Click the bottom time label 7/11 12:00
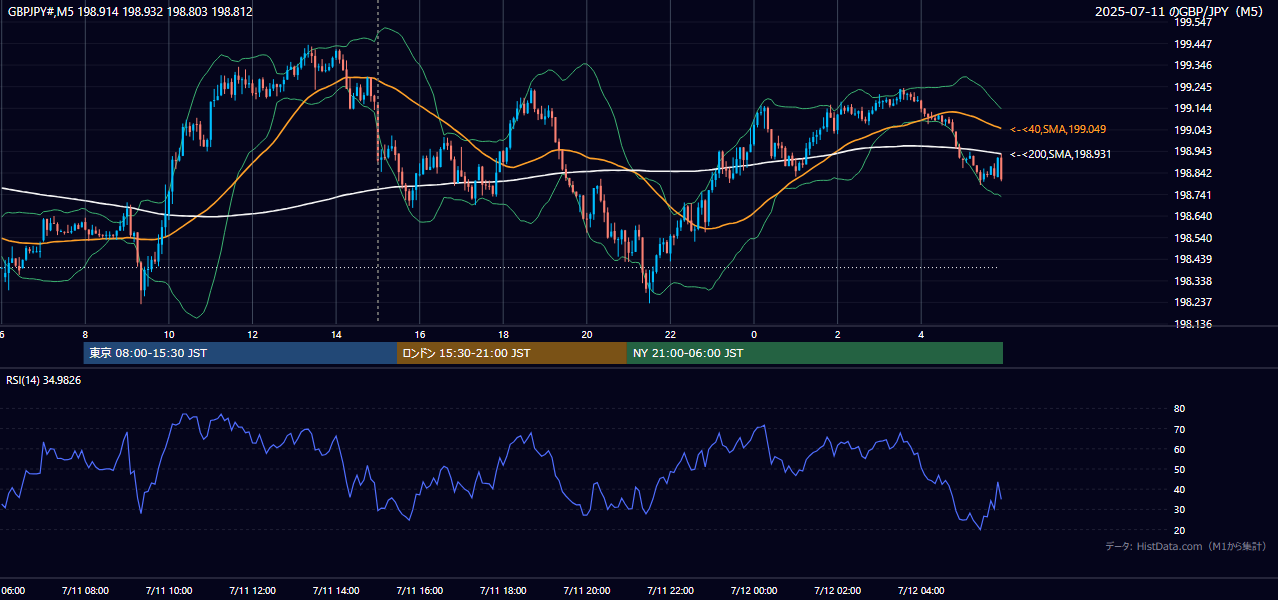 pyautogui.click(x=252, y=591)
